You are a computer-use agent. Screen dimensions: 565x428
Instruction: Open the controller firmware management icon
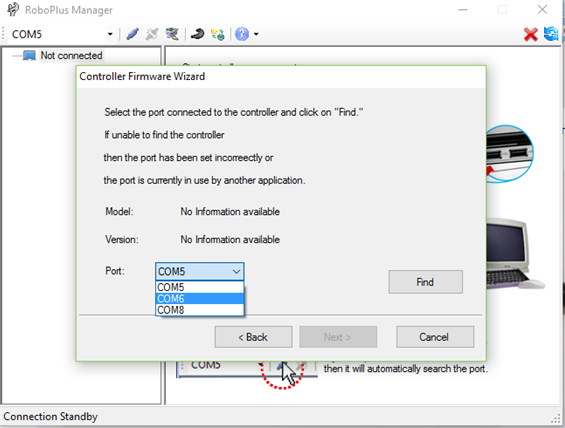pyautogui.click(x=172, y=34)
